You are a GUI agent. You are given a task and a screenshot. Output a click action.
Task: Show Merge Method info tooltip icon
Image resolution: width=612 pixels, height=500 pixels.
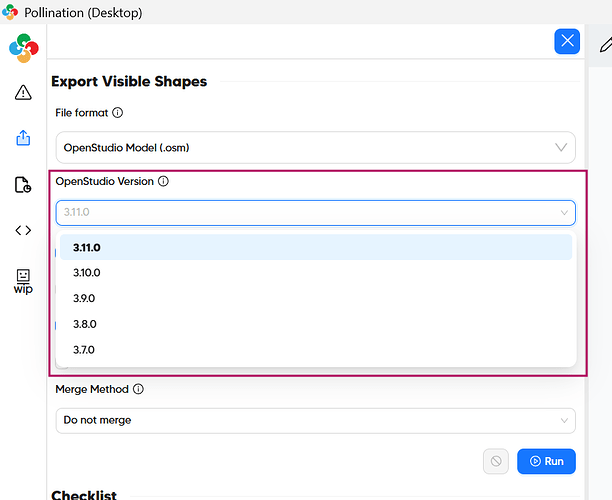coord(138,389)
